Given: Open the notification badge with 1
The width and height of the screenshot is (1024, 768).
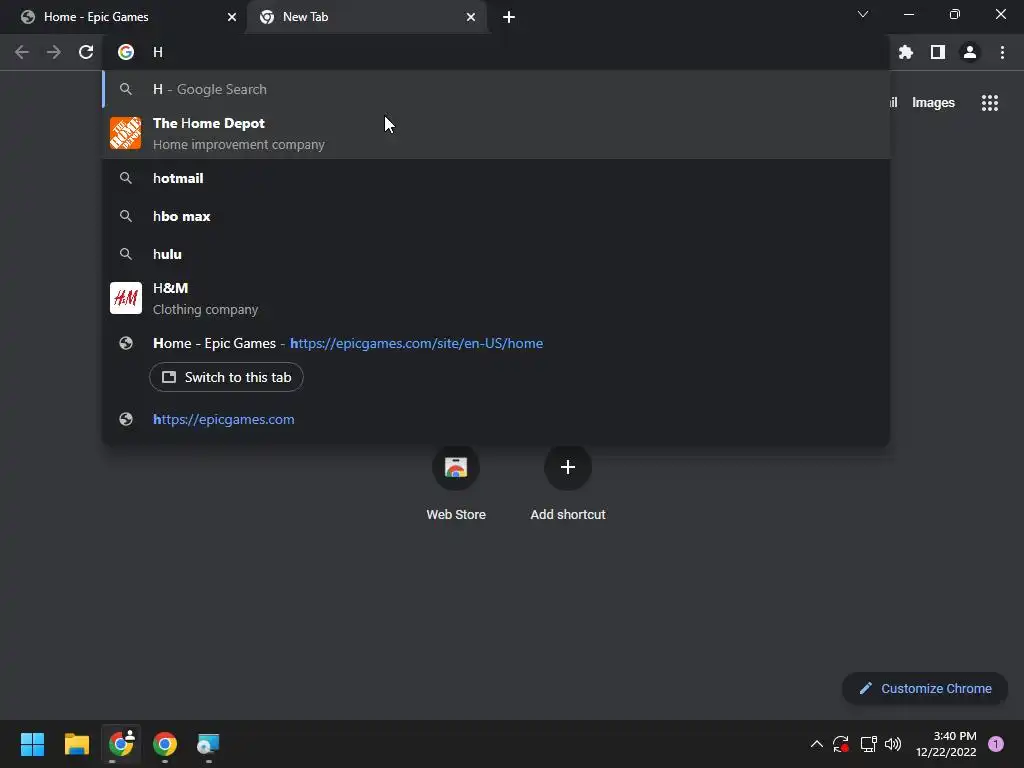Looking at the screenshot, I should coord(996,744).
